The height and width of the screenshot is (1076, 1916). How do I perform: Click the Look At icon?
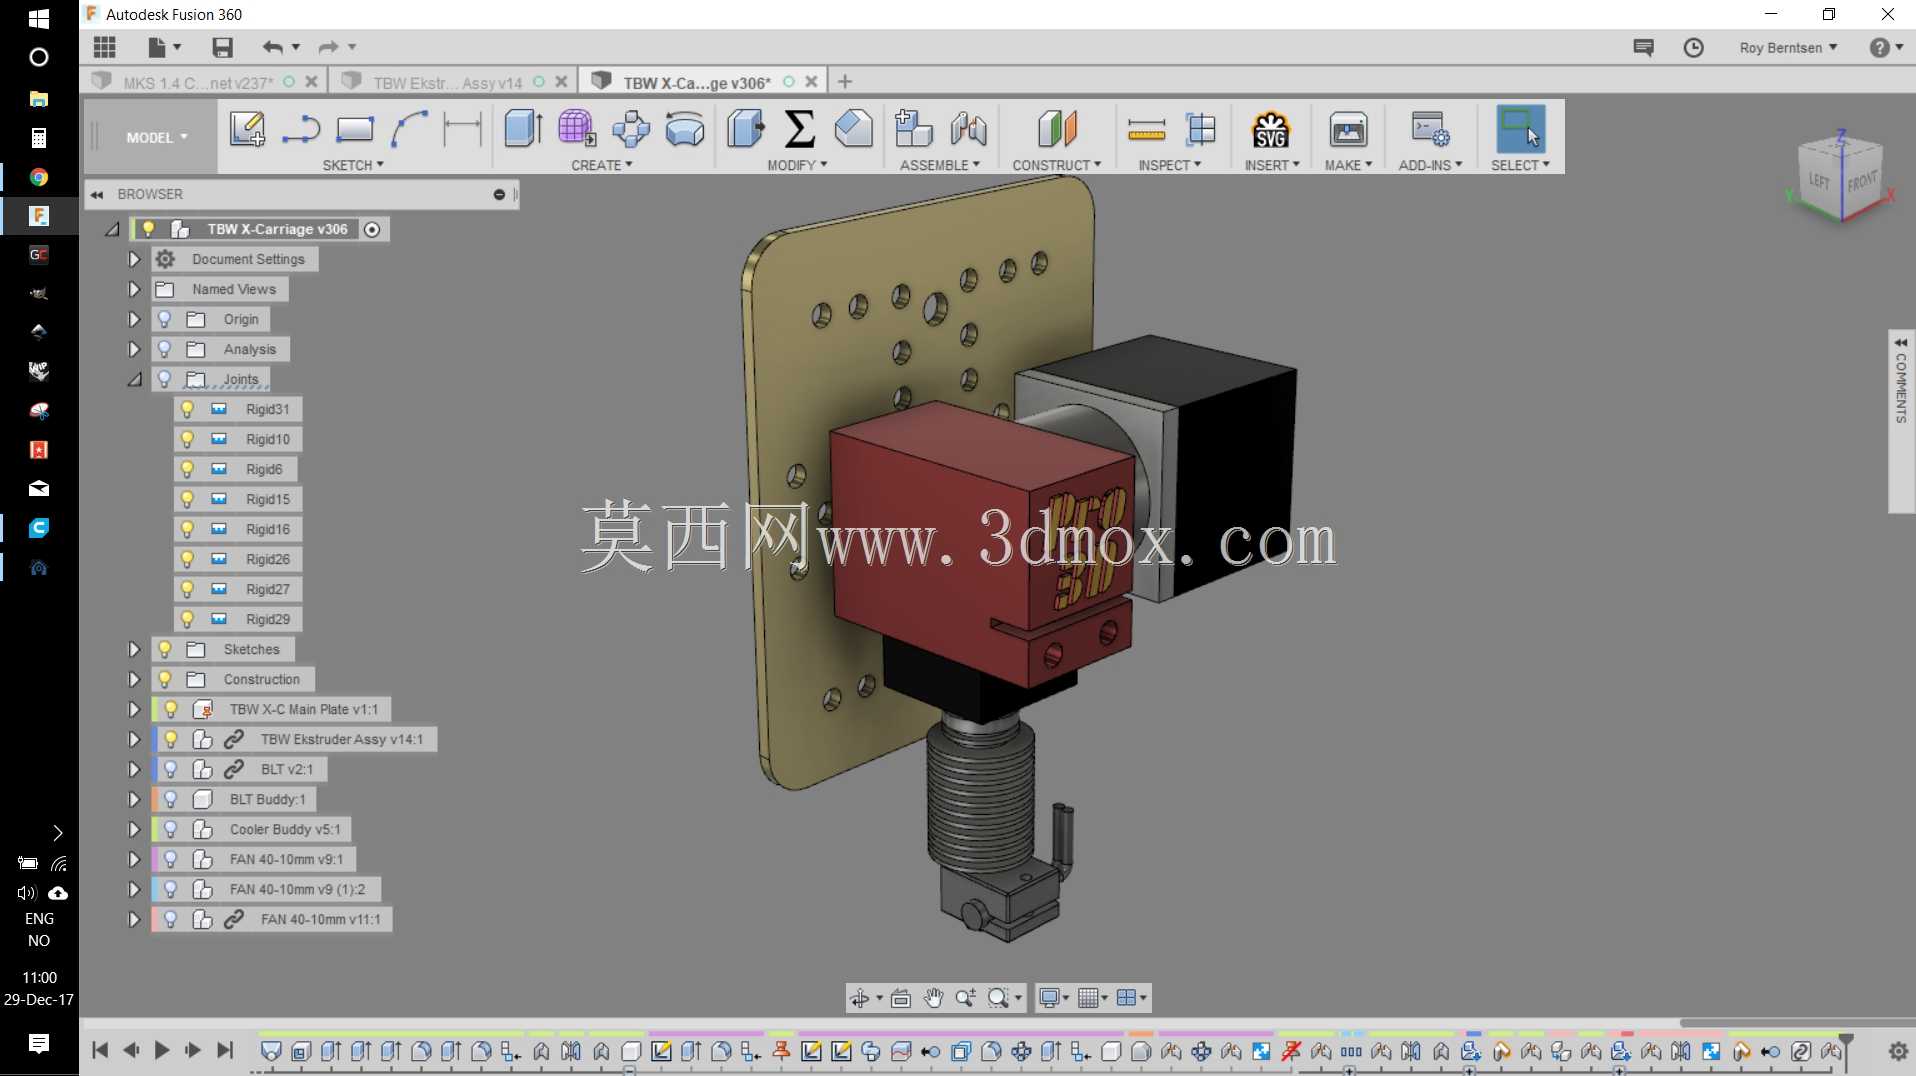pos(901,997)
